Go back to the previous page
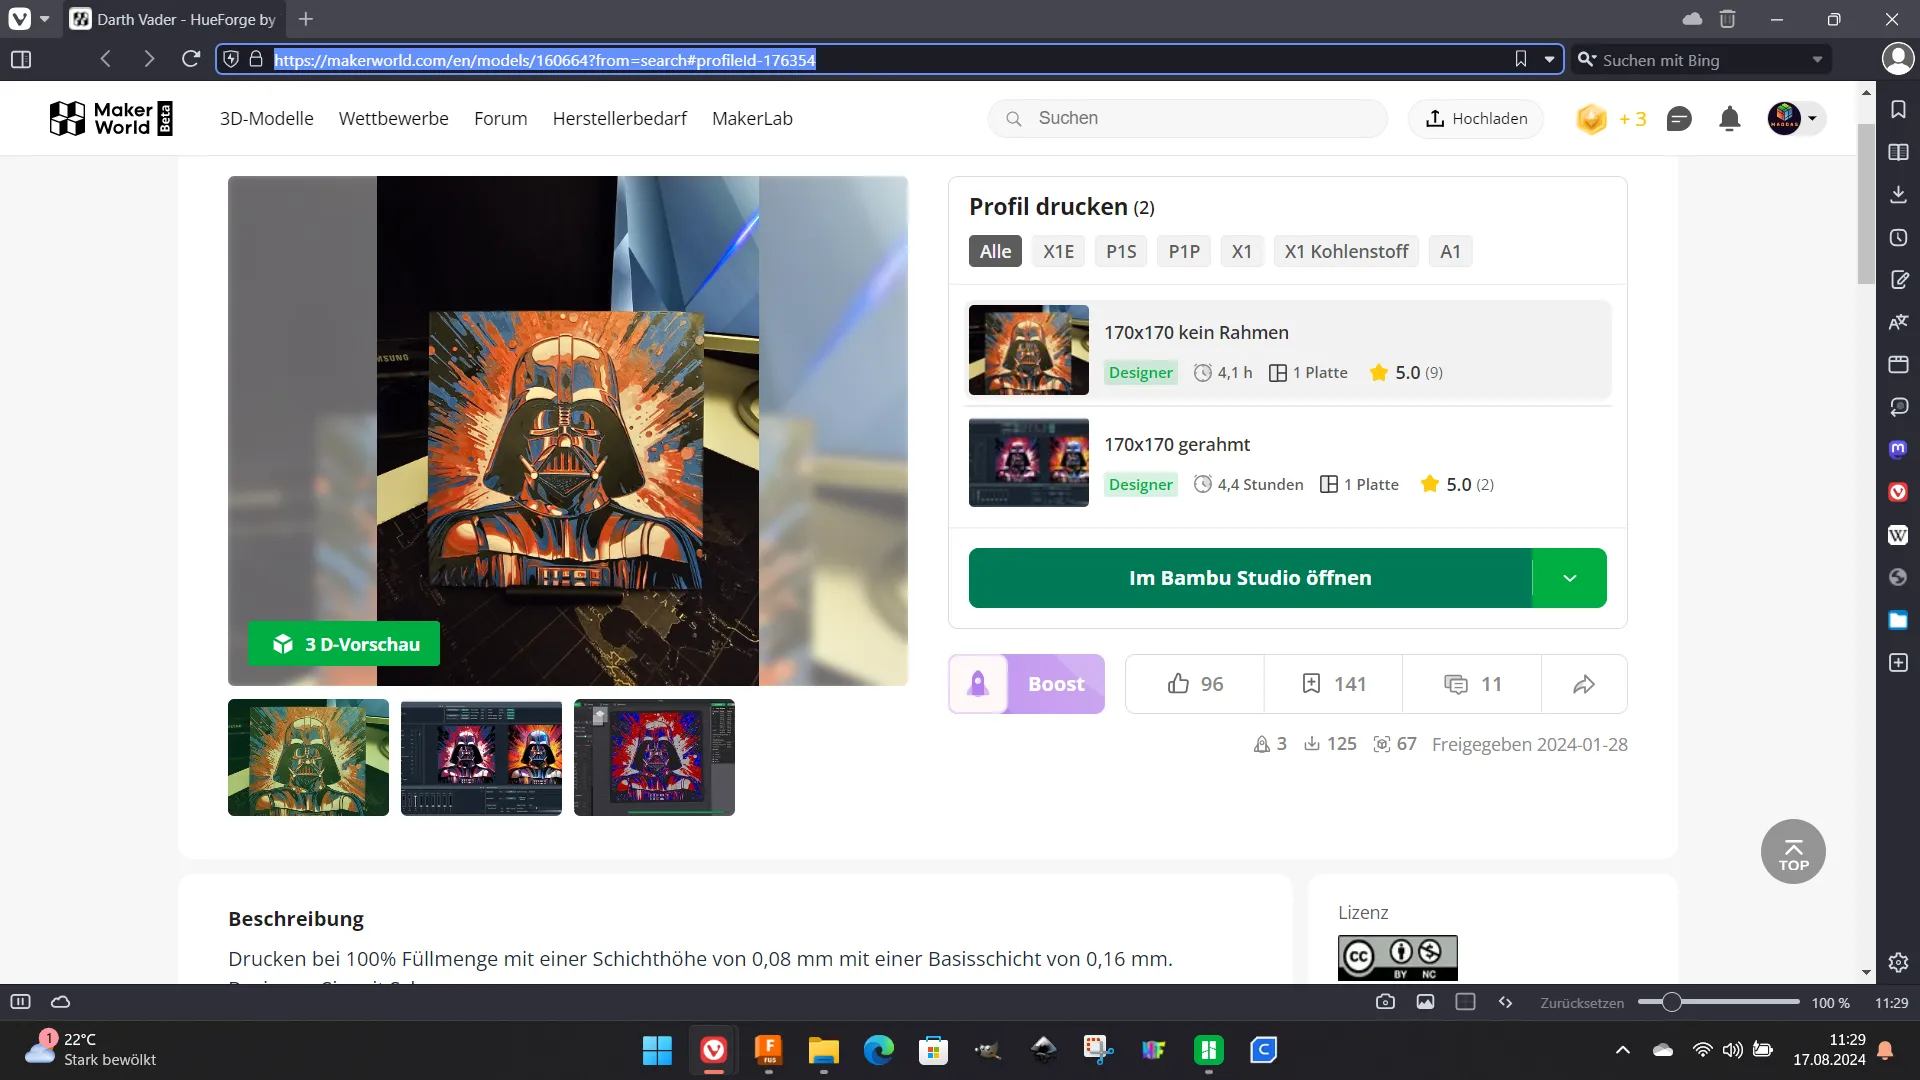The height and width of the screenshot is (1080, 1920). [106, 59]
